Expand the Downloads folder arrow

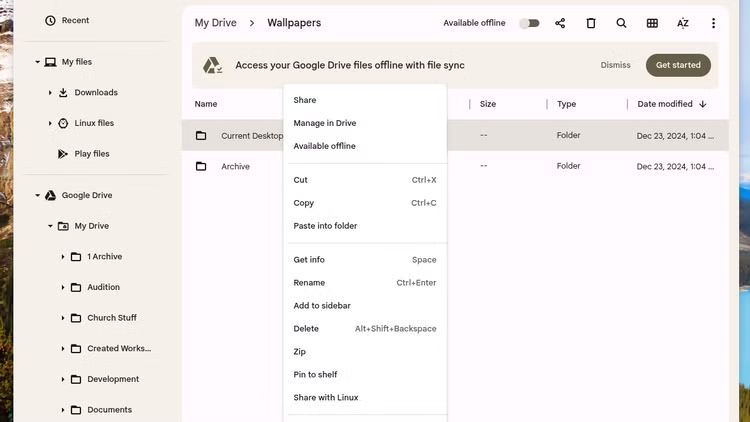point(50,93)
